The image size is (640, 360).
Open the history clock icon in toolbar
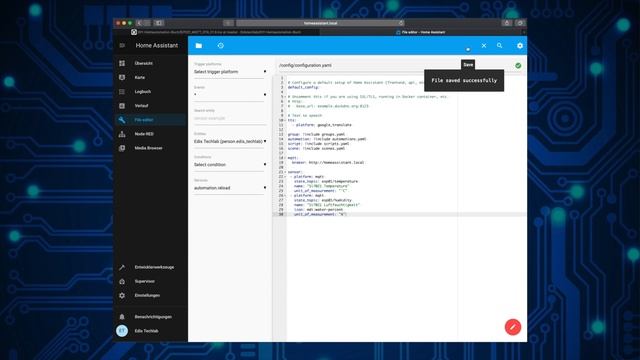(221, 46)
